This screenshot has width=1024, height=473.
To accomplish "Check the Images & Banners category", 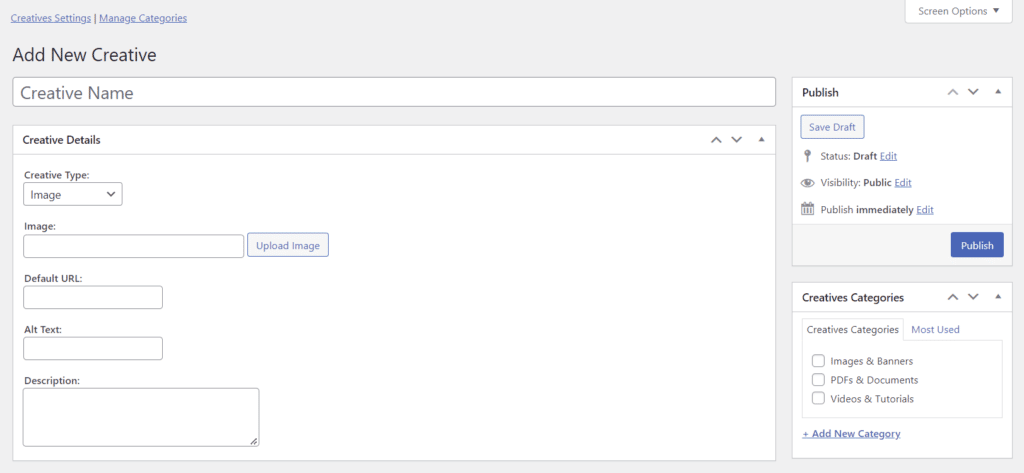I will coord(818,361).
